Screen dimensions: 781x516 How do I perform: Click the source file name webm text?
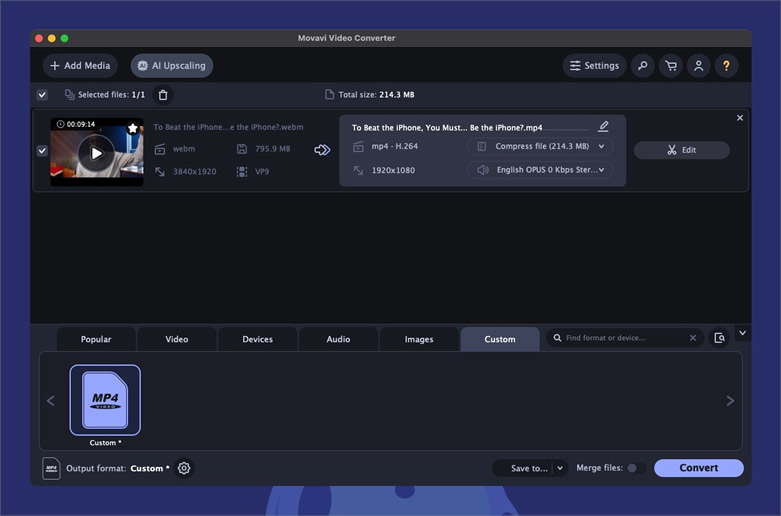click(228, 127)
